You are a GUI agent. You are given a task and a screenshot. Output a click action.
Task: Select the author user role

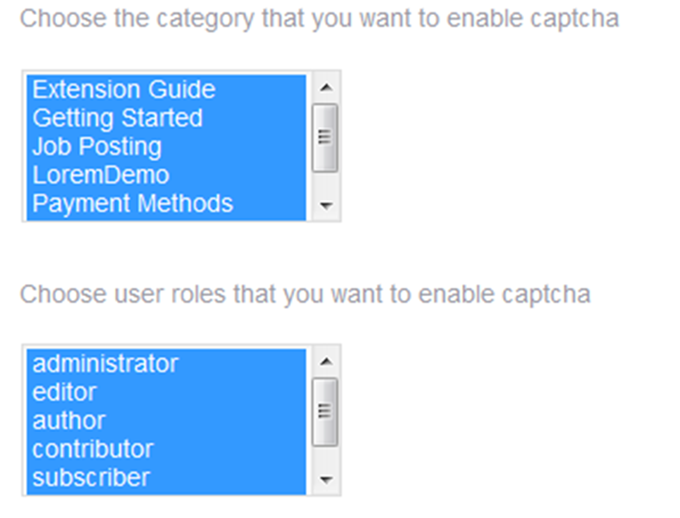coord(68,420)
